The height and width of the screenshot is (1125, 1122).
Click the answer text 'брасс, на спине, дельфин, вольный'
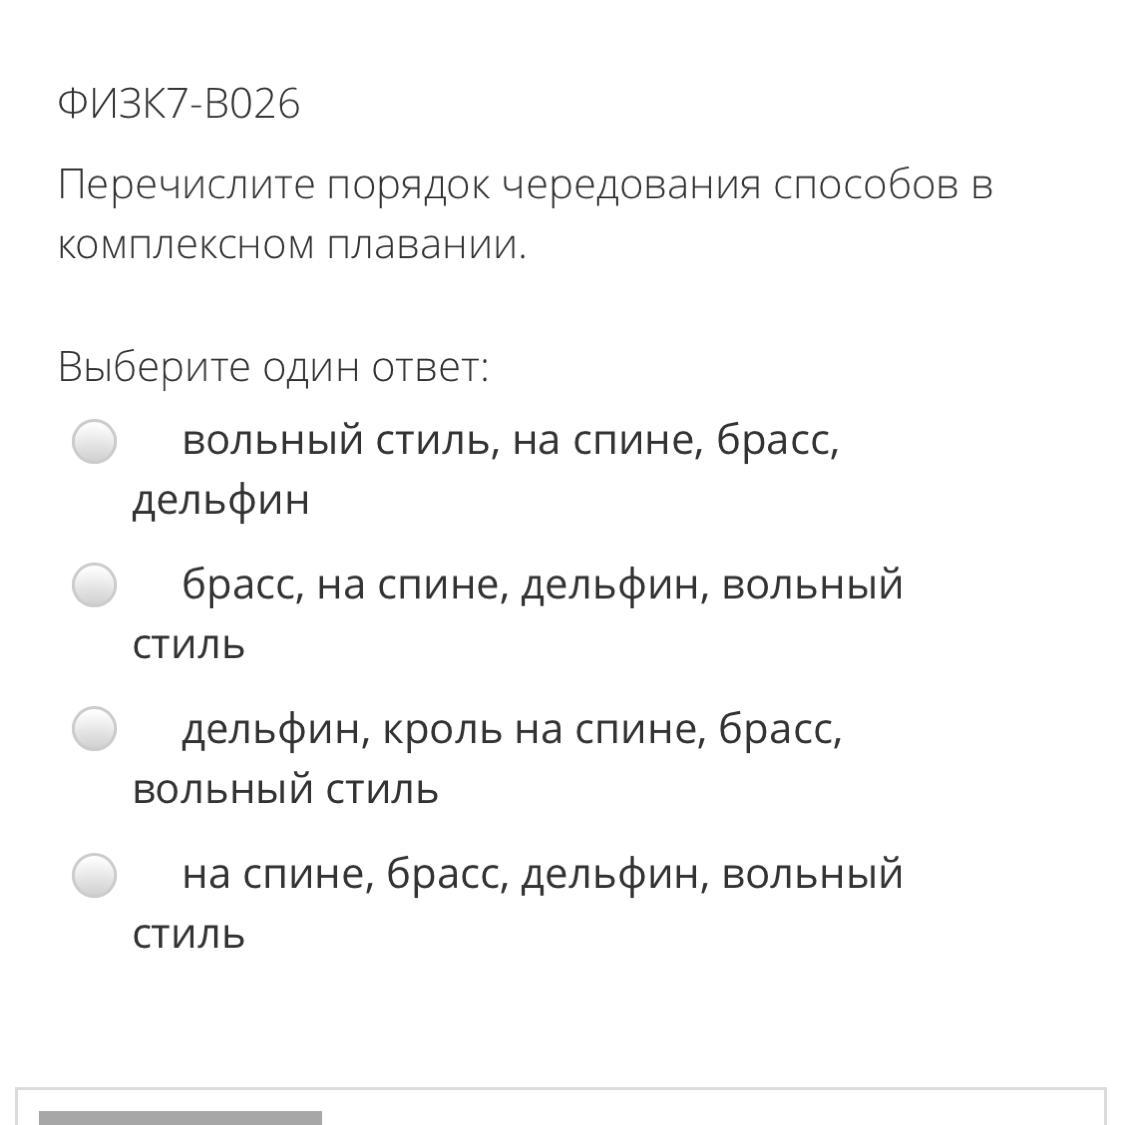(542, 585)
